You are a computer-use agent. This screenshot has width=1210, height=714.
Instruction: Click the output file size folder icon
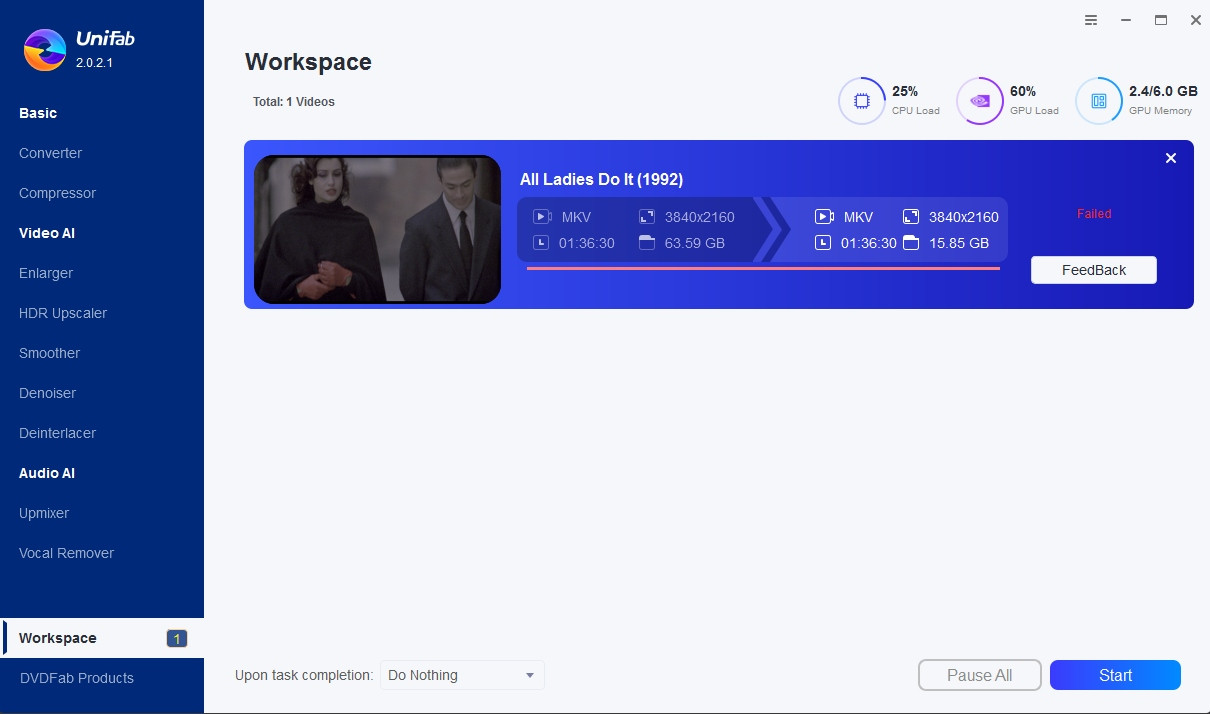pyautogui.click(x=911, y=243)
